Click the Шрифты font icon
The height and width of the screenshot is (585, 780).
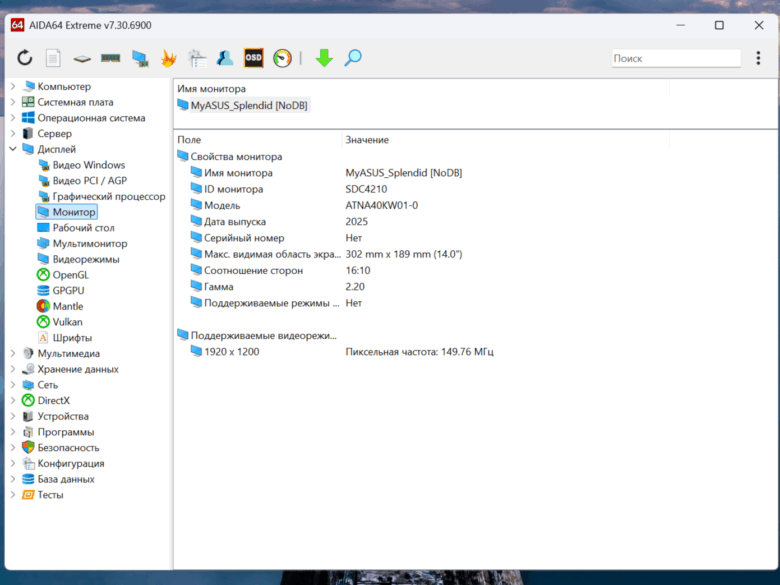click(x=43, y=338)
